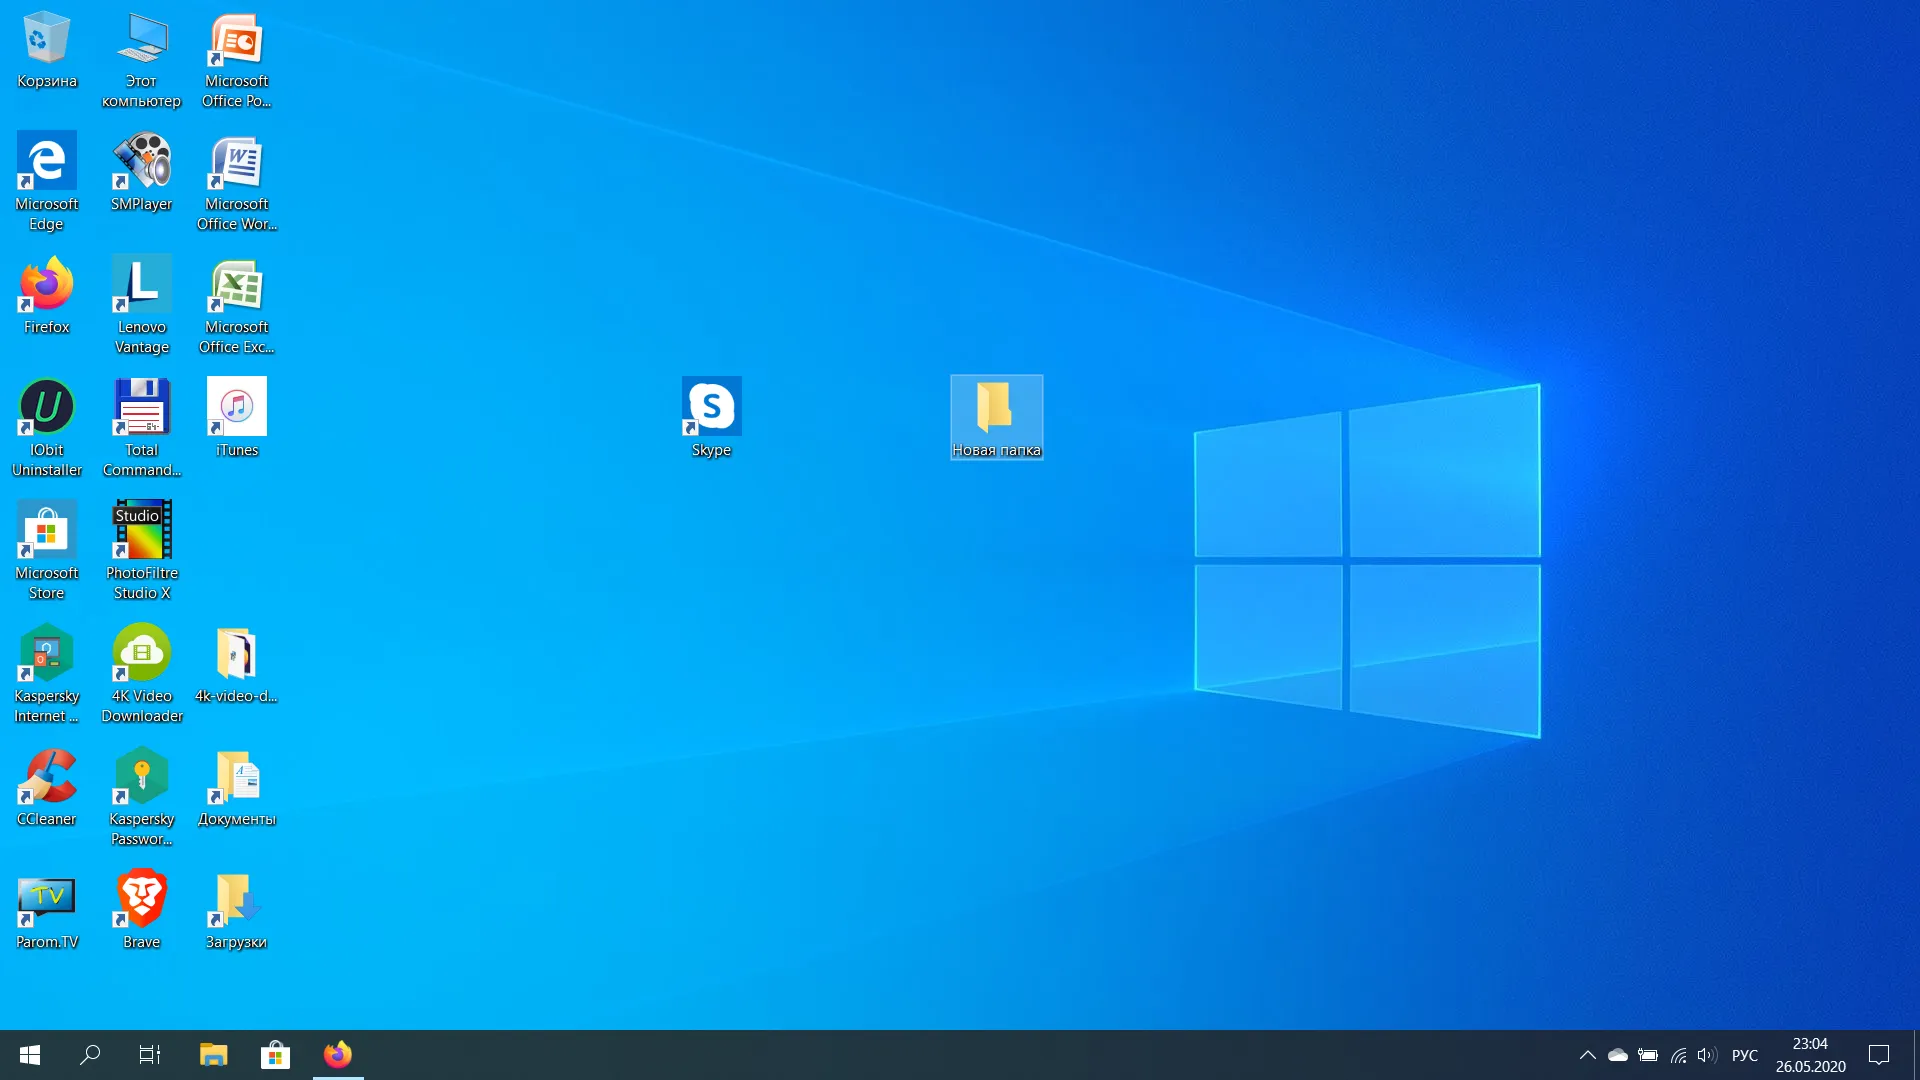Open File Explorer from the taskbar
1920x1080 pixels.
(213, 1055)
